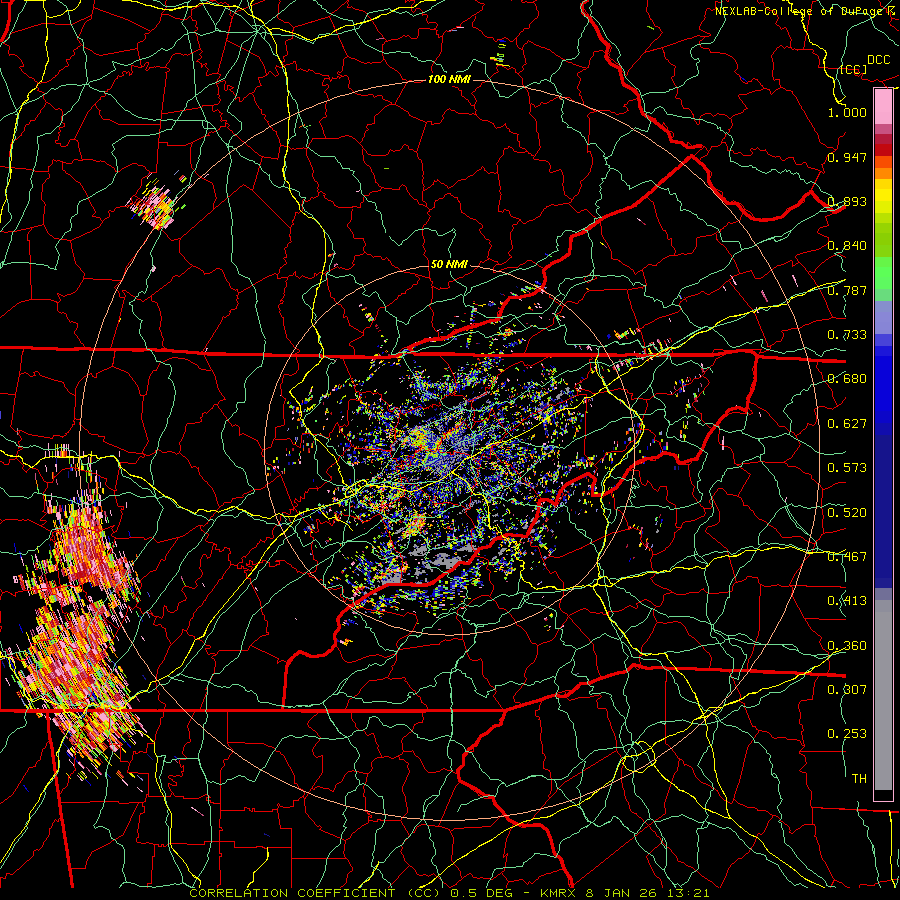Click the 100 NMI range ring label

pos(449,79)
